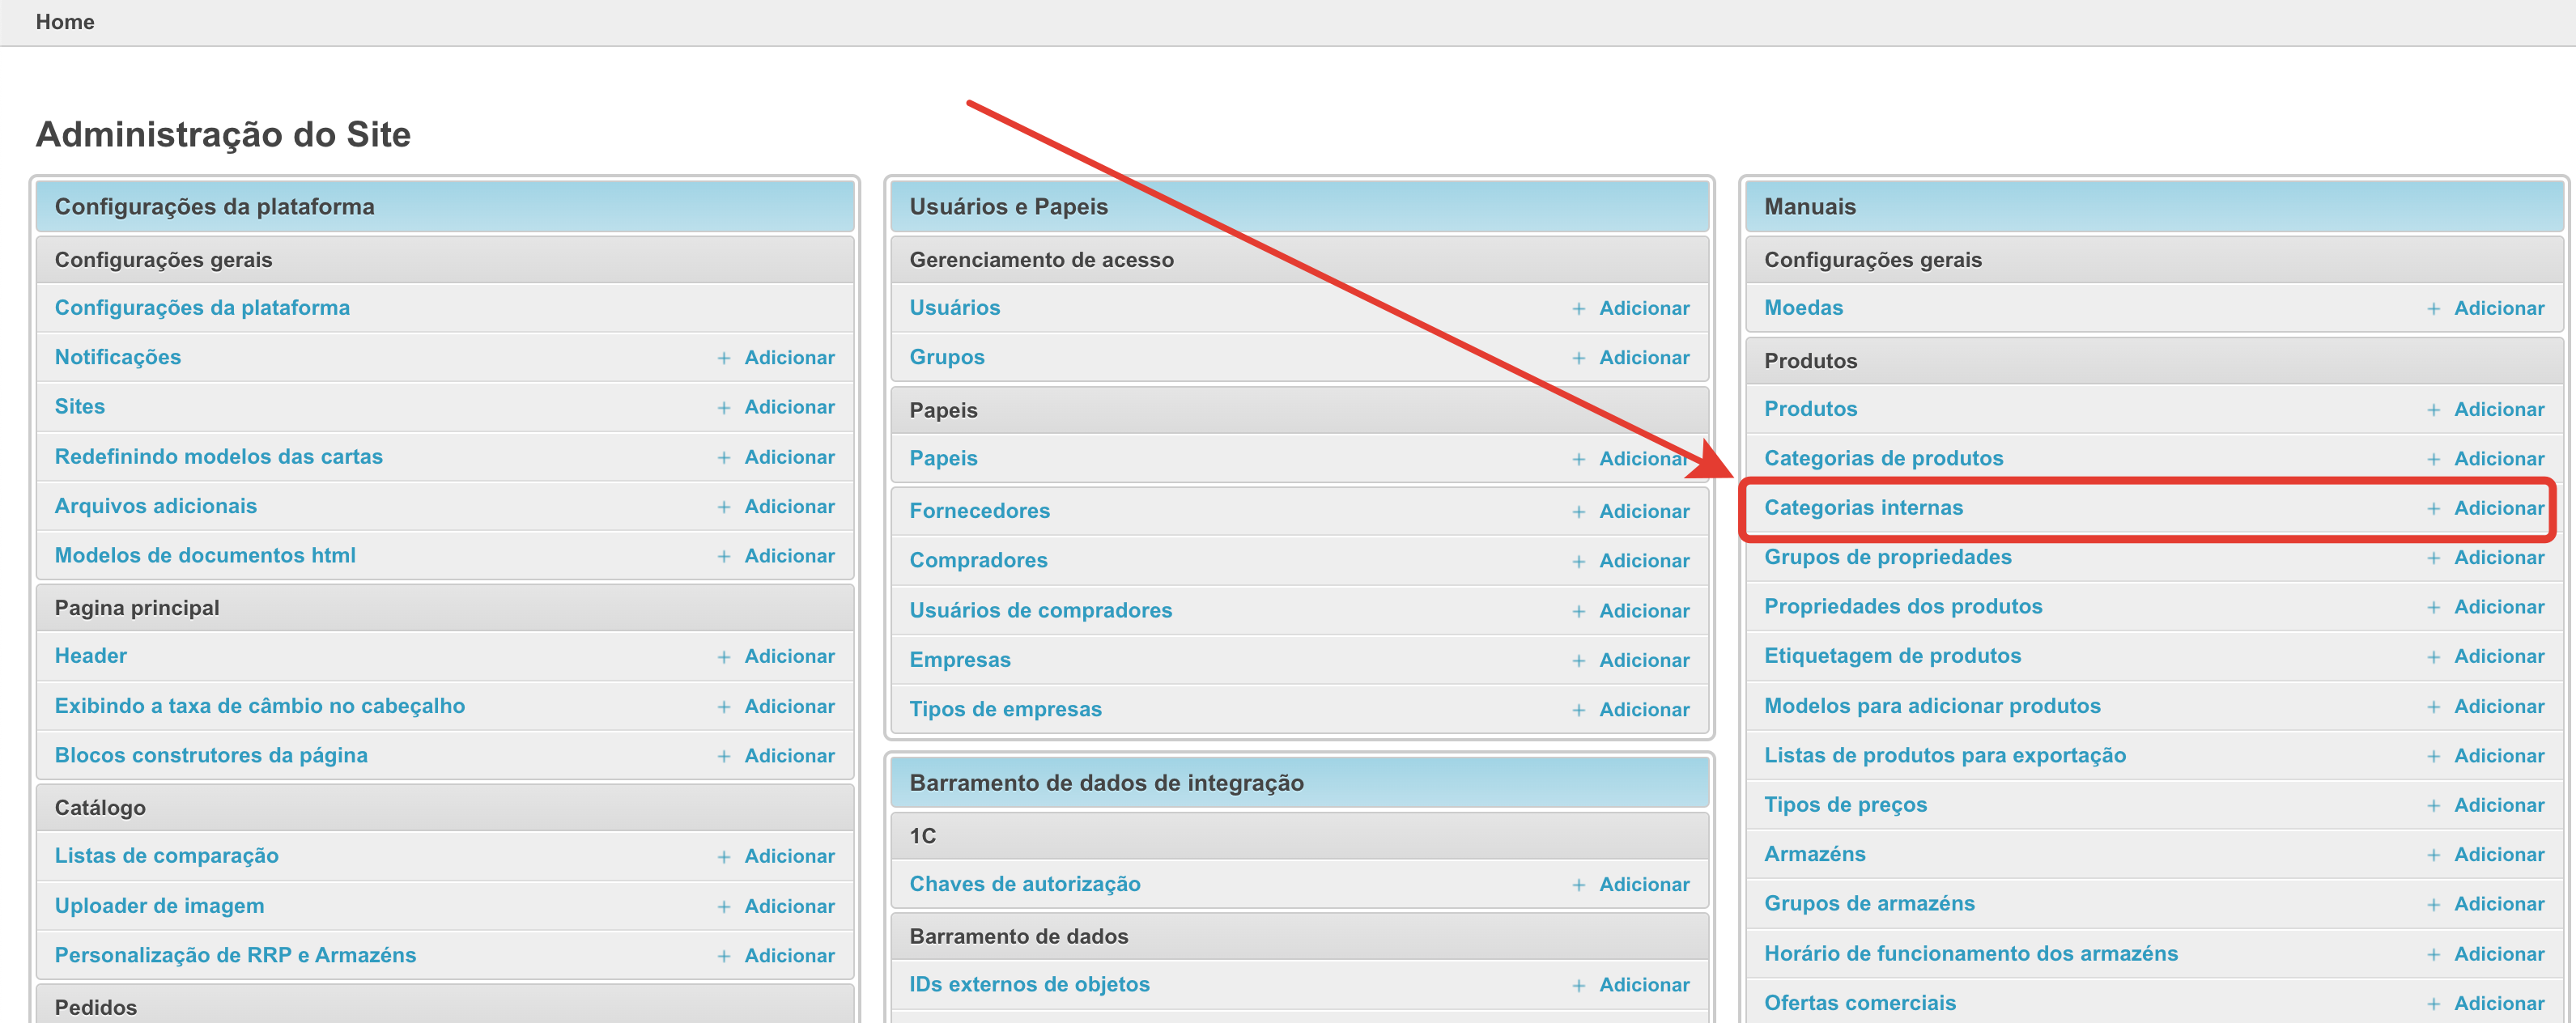2576x1023 pixels.
Task: Click the plus icon next to Header
Action: [x=723, y=657]
